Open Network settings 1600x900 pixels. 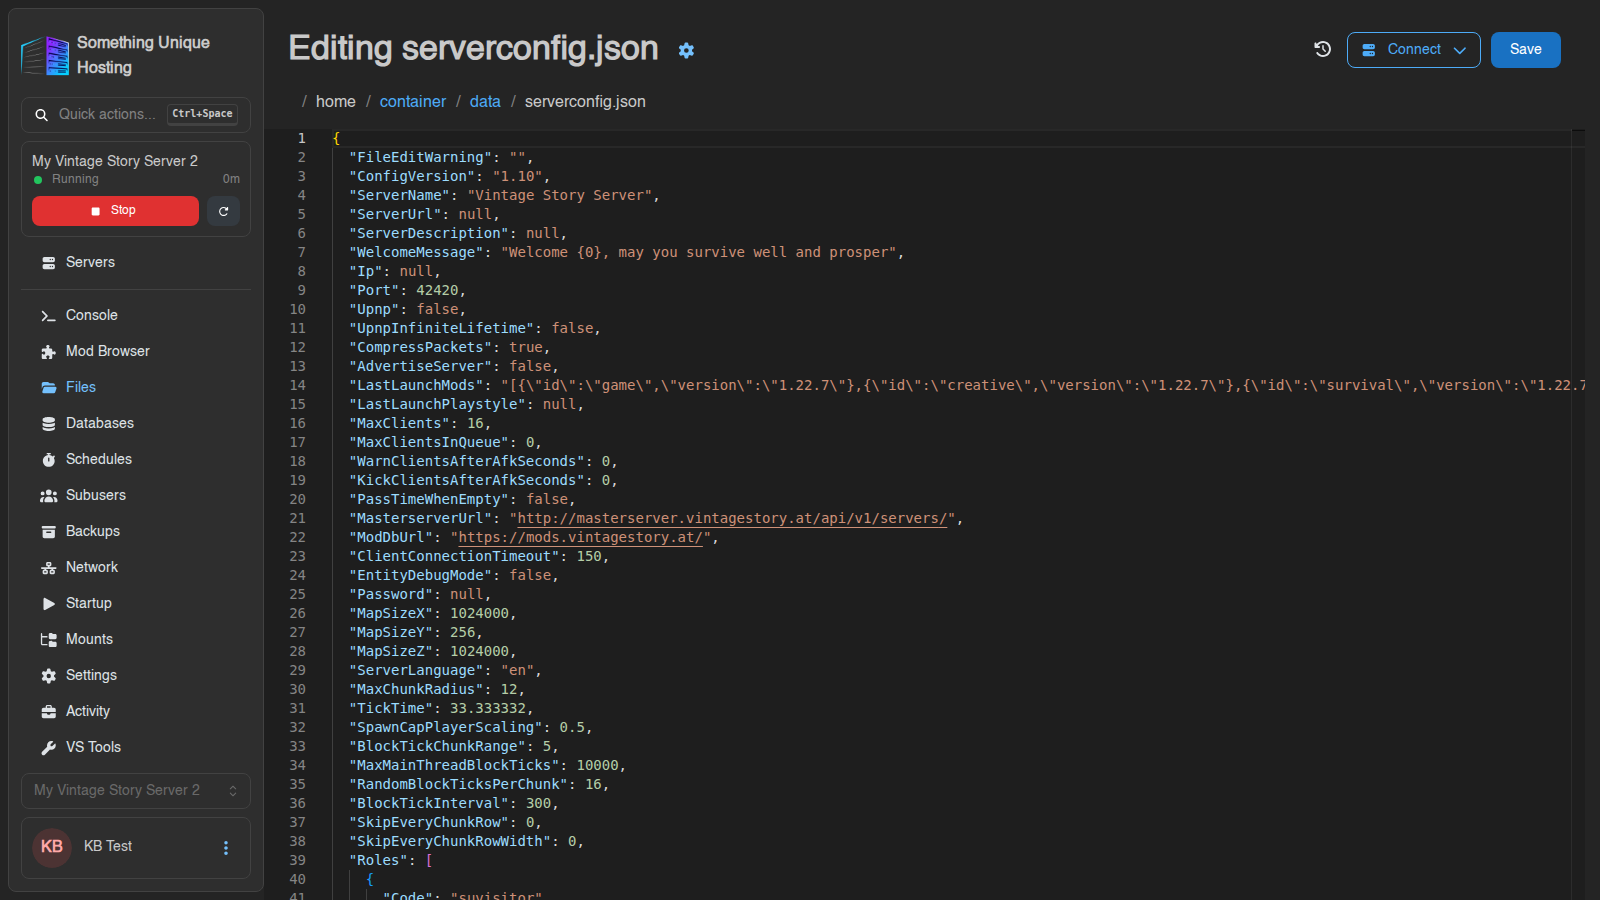coord(136,567)
